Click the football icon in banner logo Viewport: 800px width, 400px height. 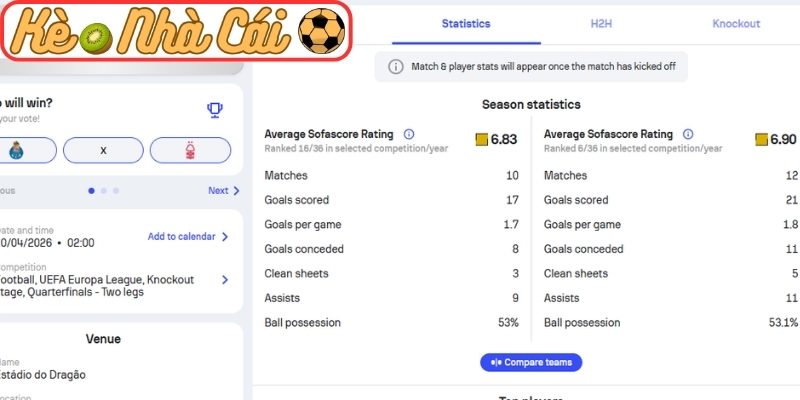322,32
